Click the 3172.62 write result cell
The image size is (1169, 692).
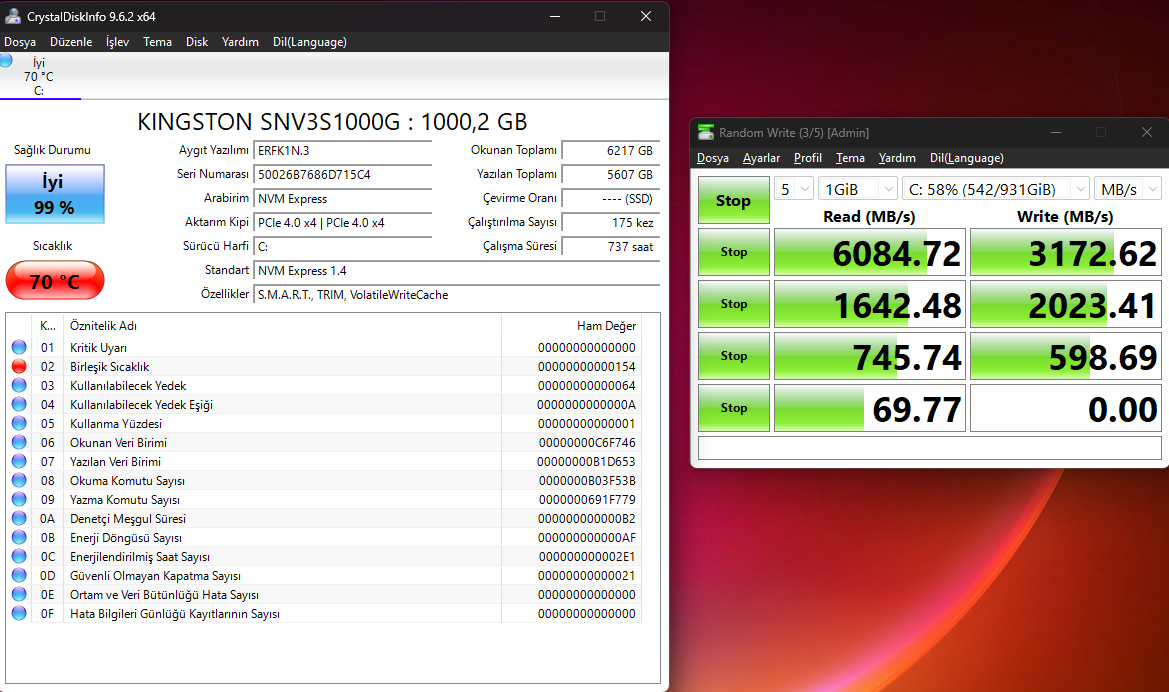[1065, 253]
